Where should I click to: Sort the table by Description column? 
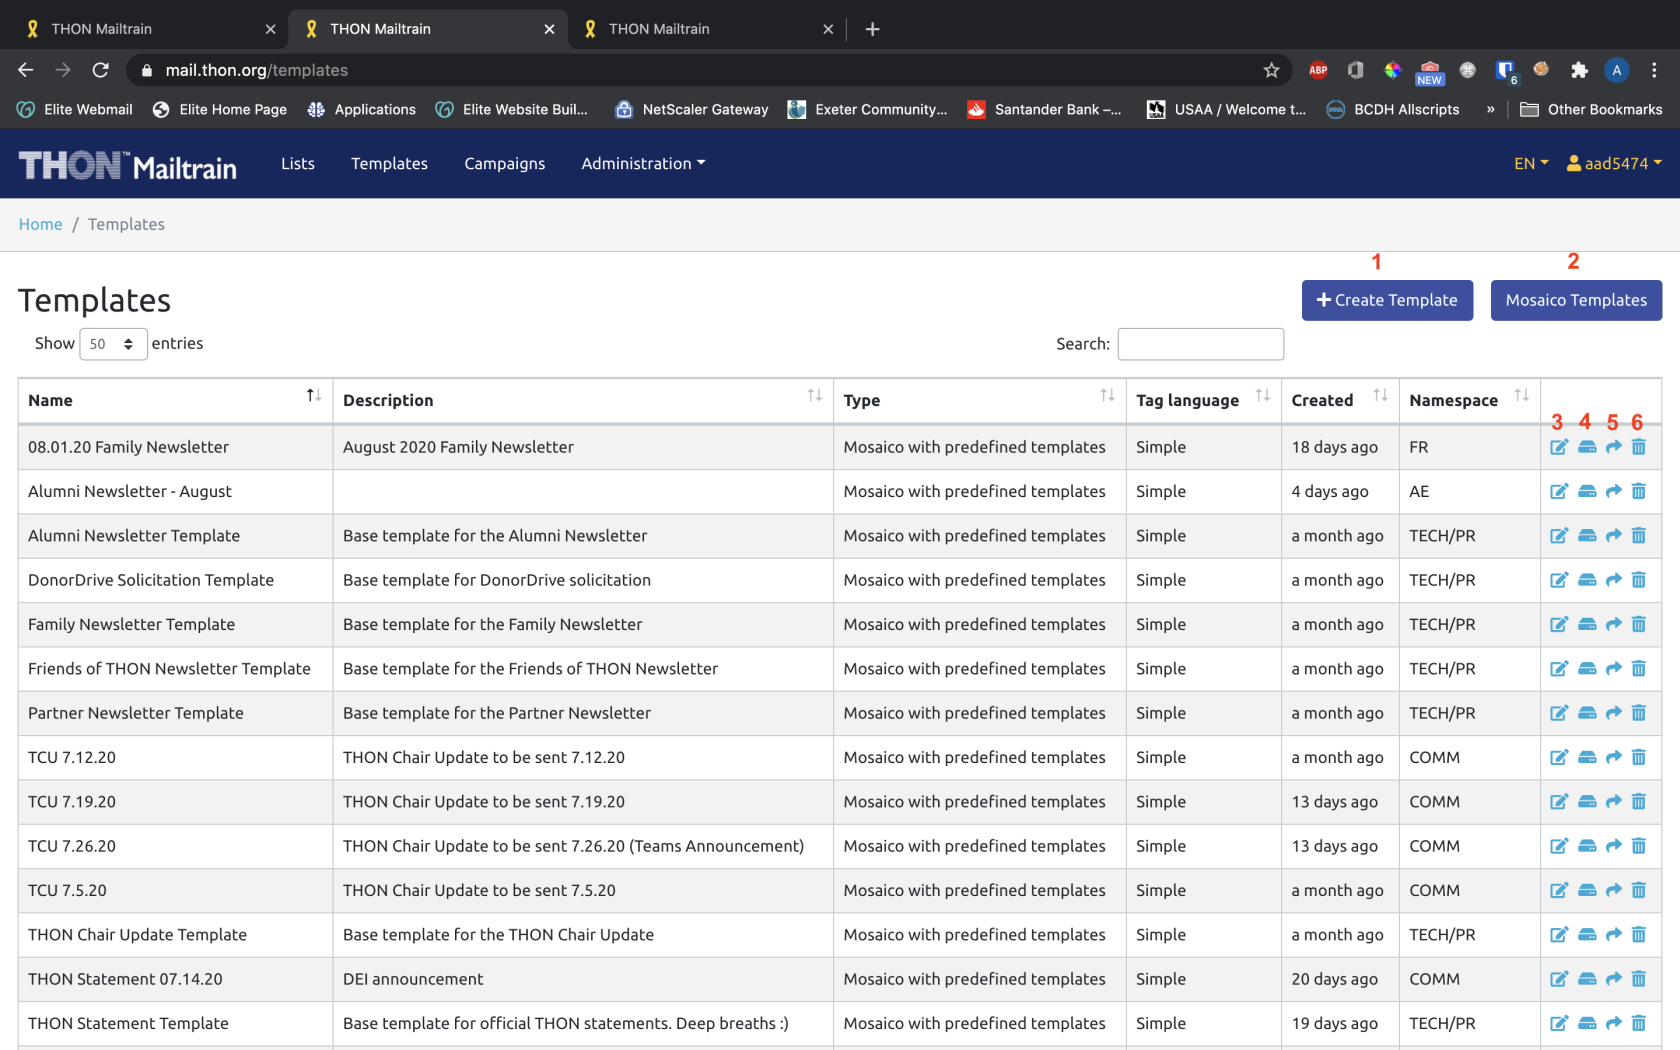pos(583,400)
